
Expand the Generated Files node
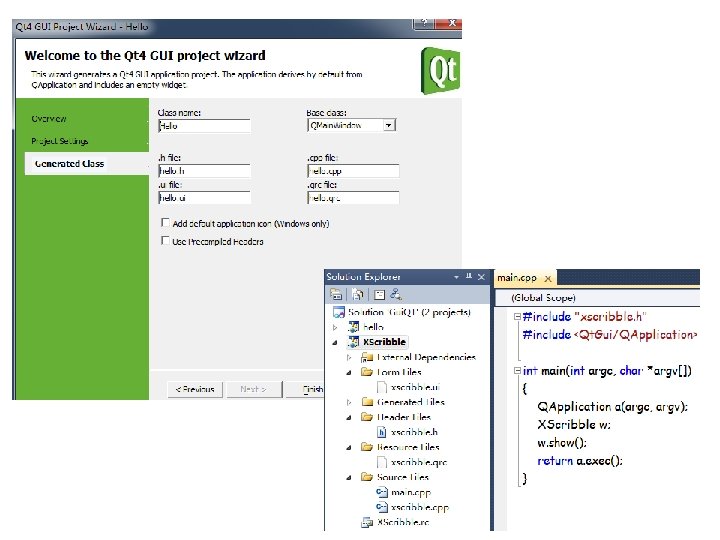pos(349,402)
